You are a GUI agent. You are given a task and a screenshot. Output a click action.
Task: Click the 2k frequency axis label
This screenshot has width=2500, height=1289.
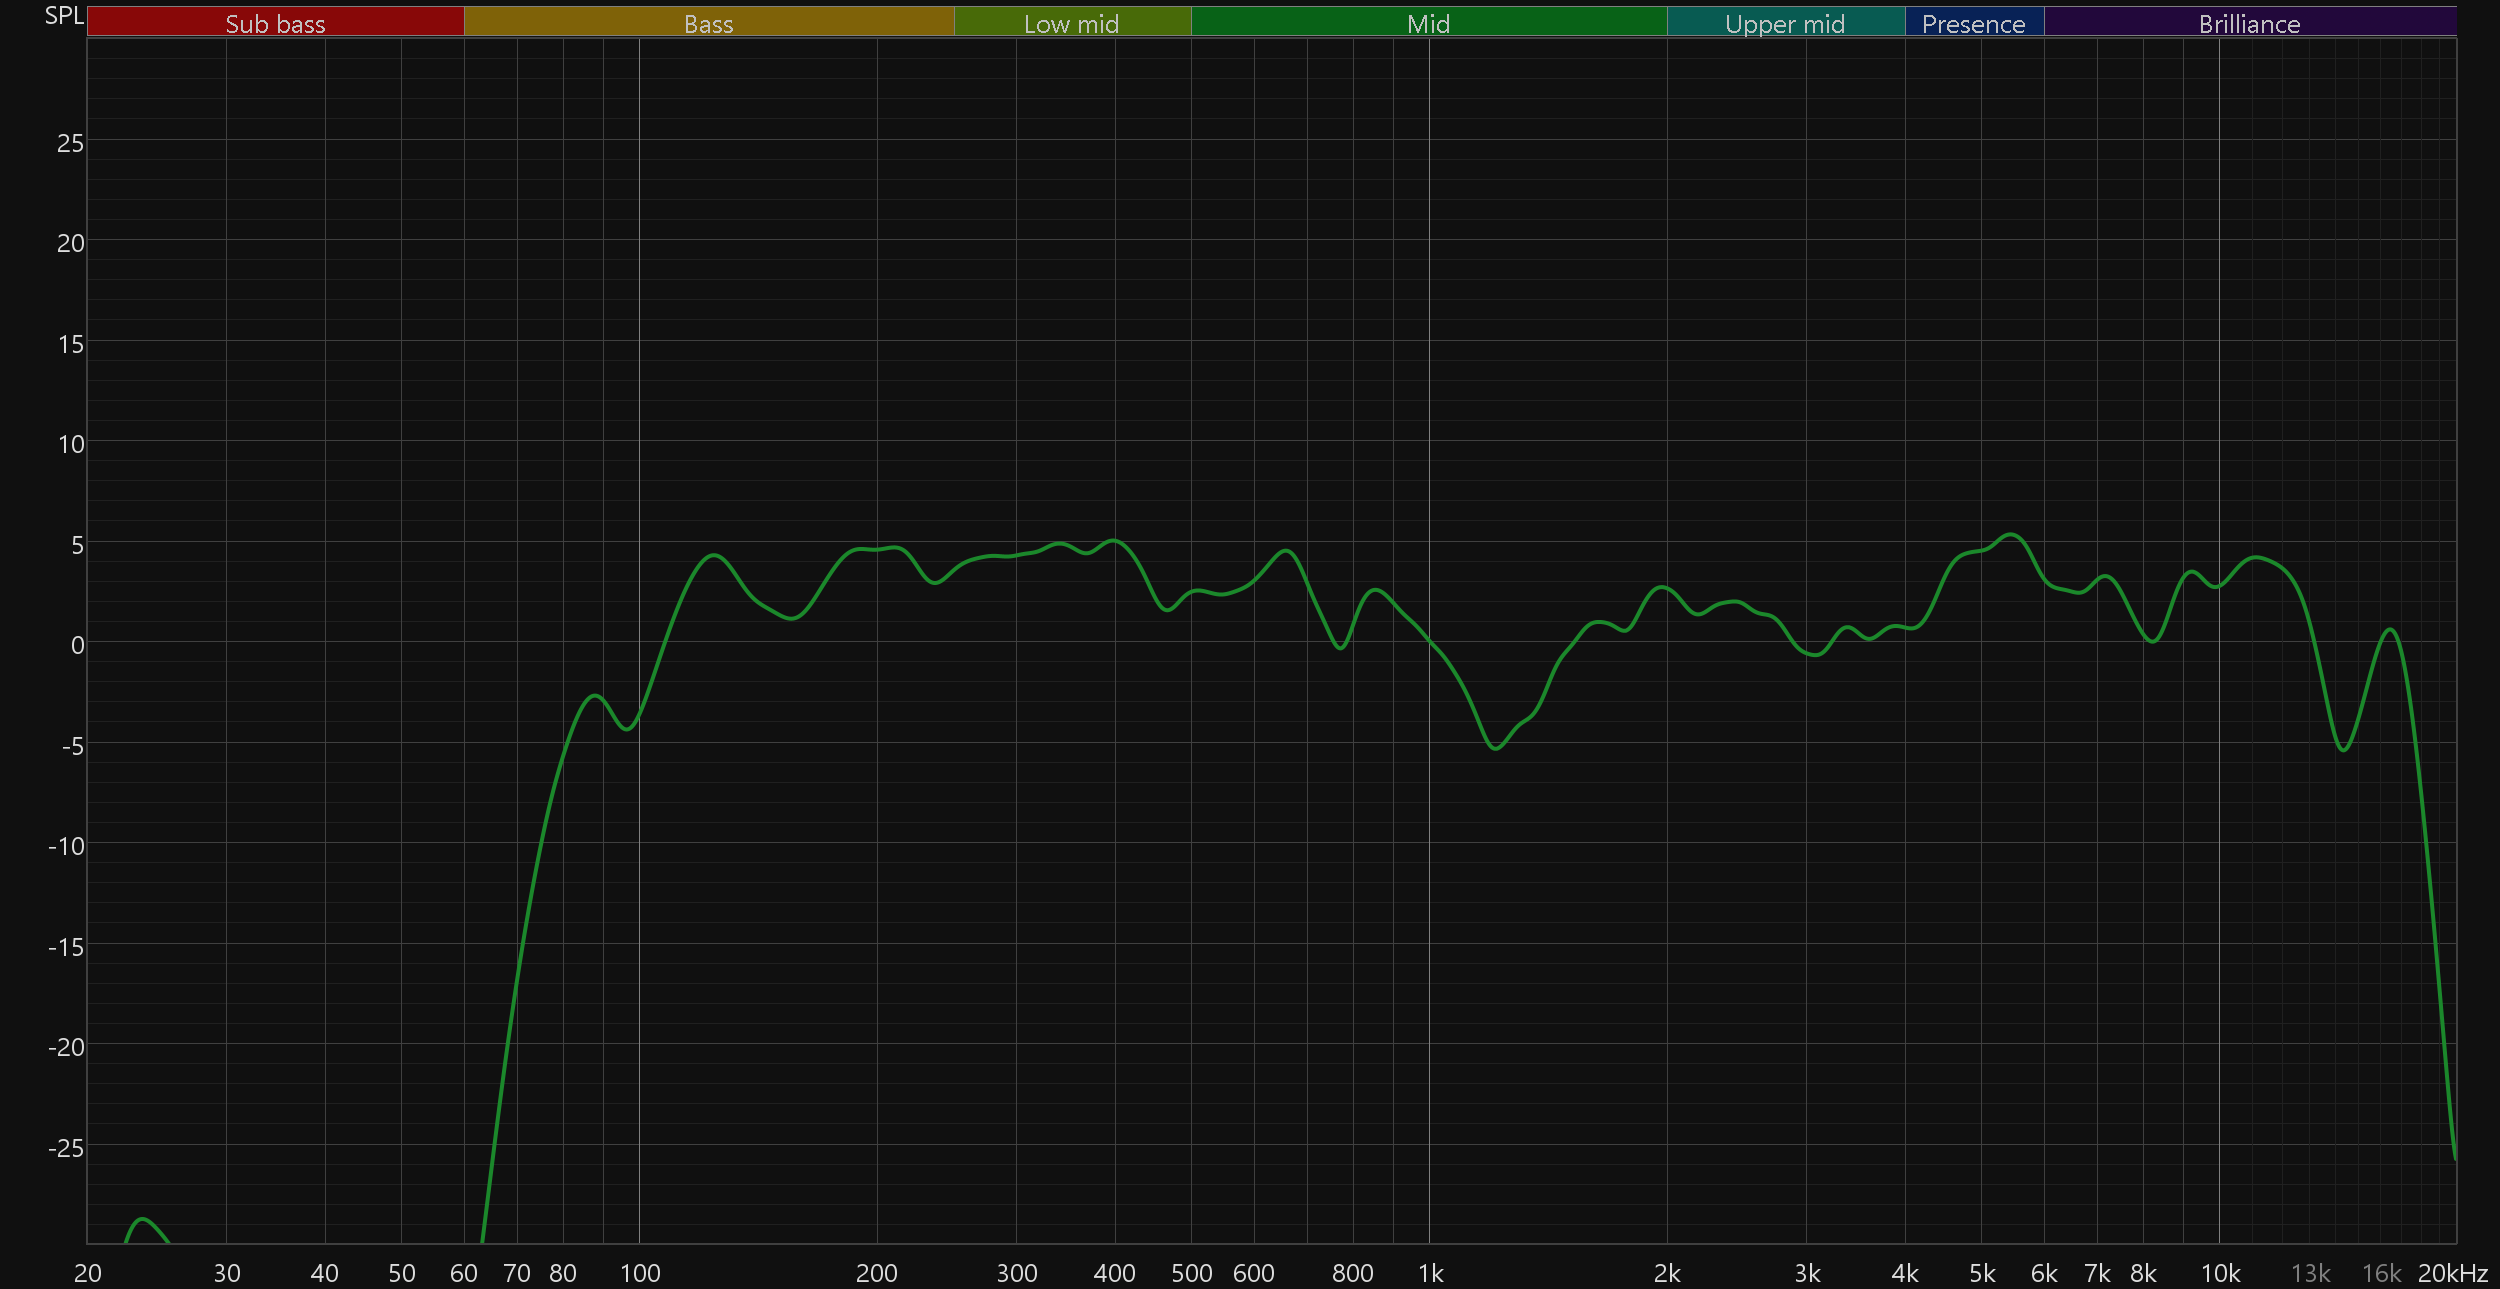pos(1667,1273)
